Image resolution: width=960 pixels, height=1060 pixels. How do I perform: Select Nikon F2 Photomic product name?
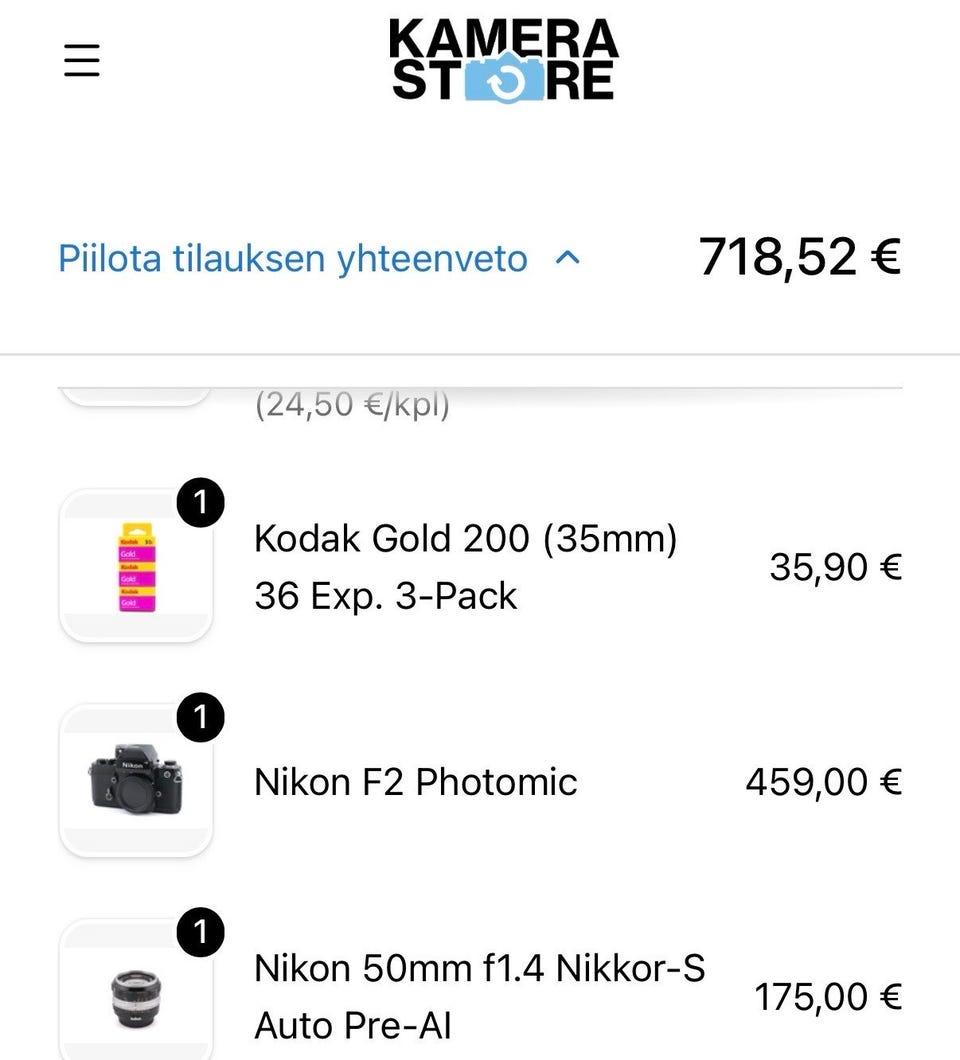click(x=416, y=781)
